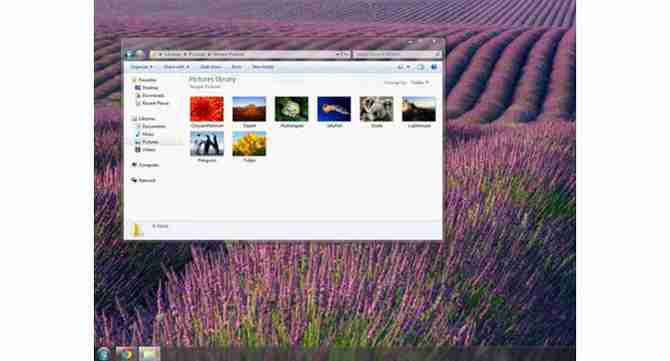Click the Recent Places icon in sidebar
Viewport: 670px width, 361px height.
click(x=138, y=103)
